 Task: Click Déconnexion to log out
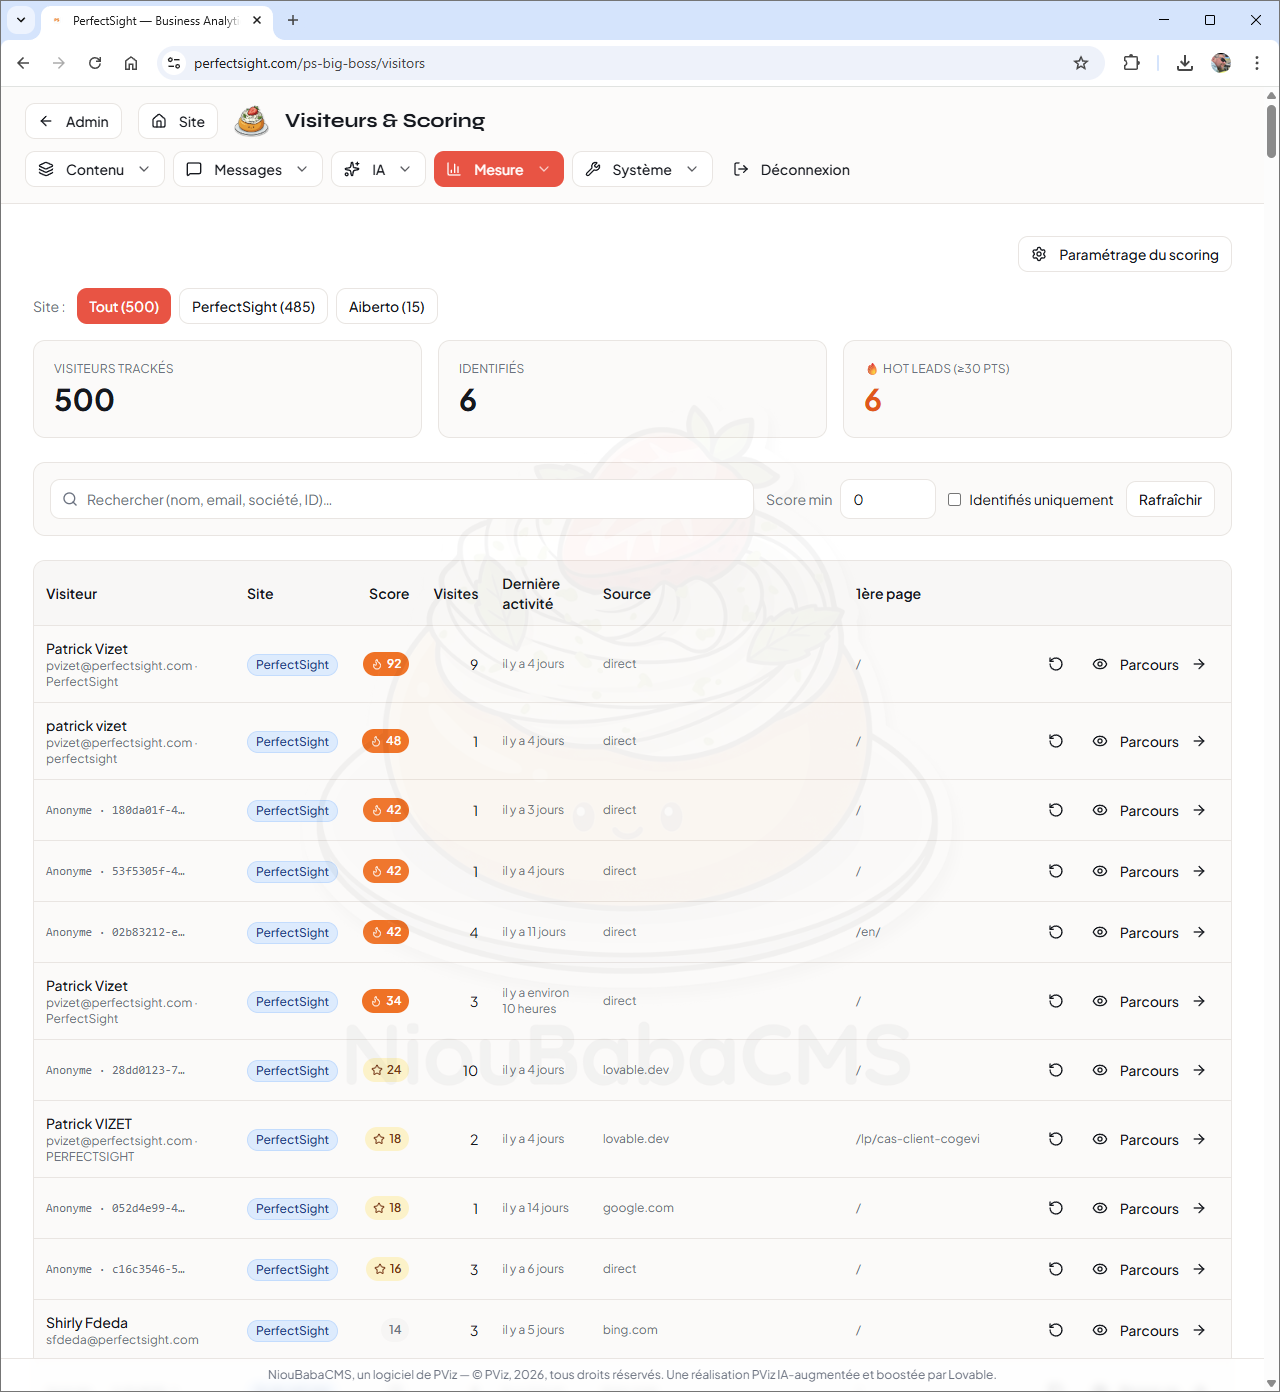coord(792,169)
